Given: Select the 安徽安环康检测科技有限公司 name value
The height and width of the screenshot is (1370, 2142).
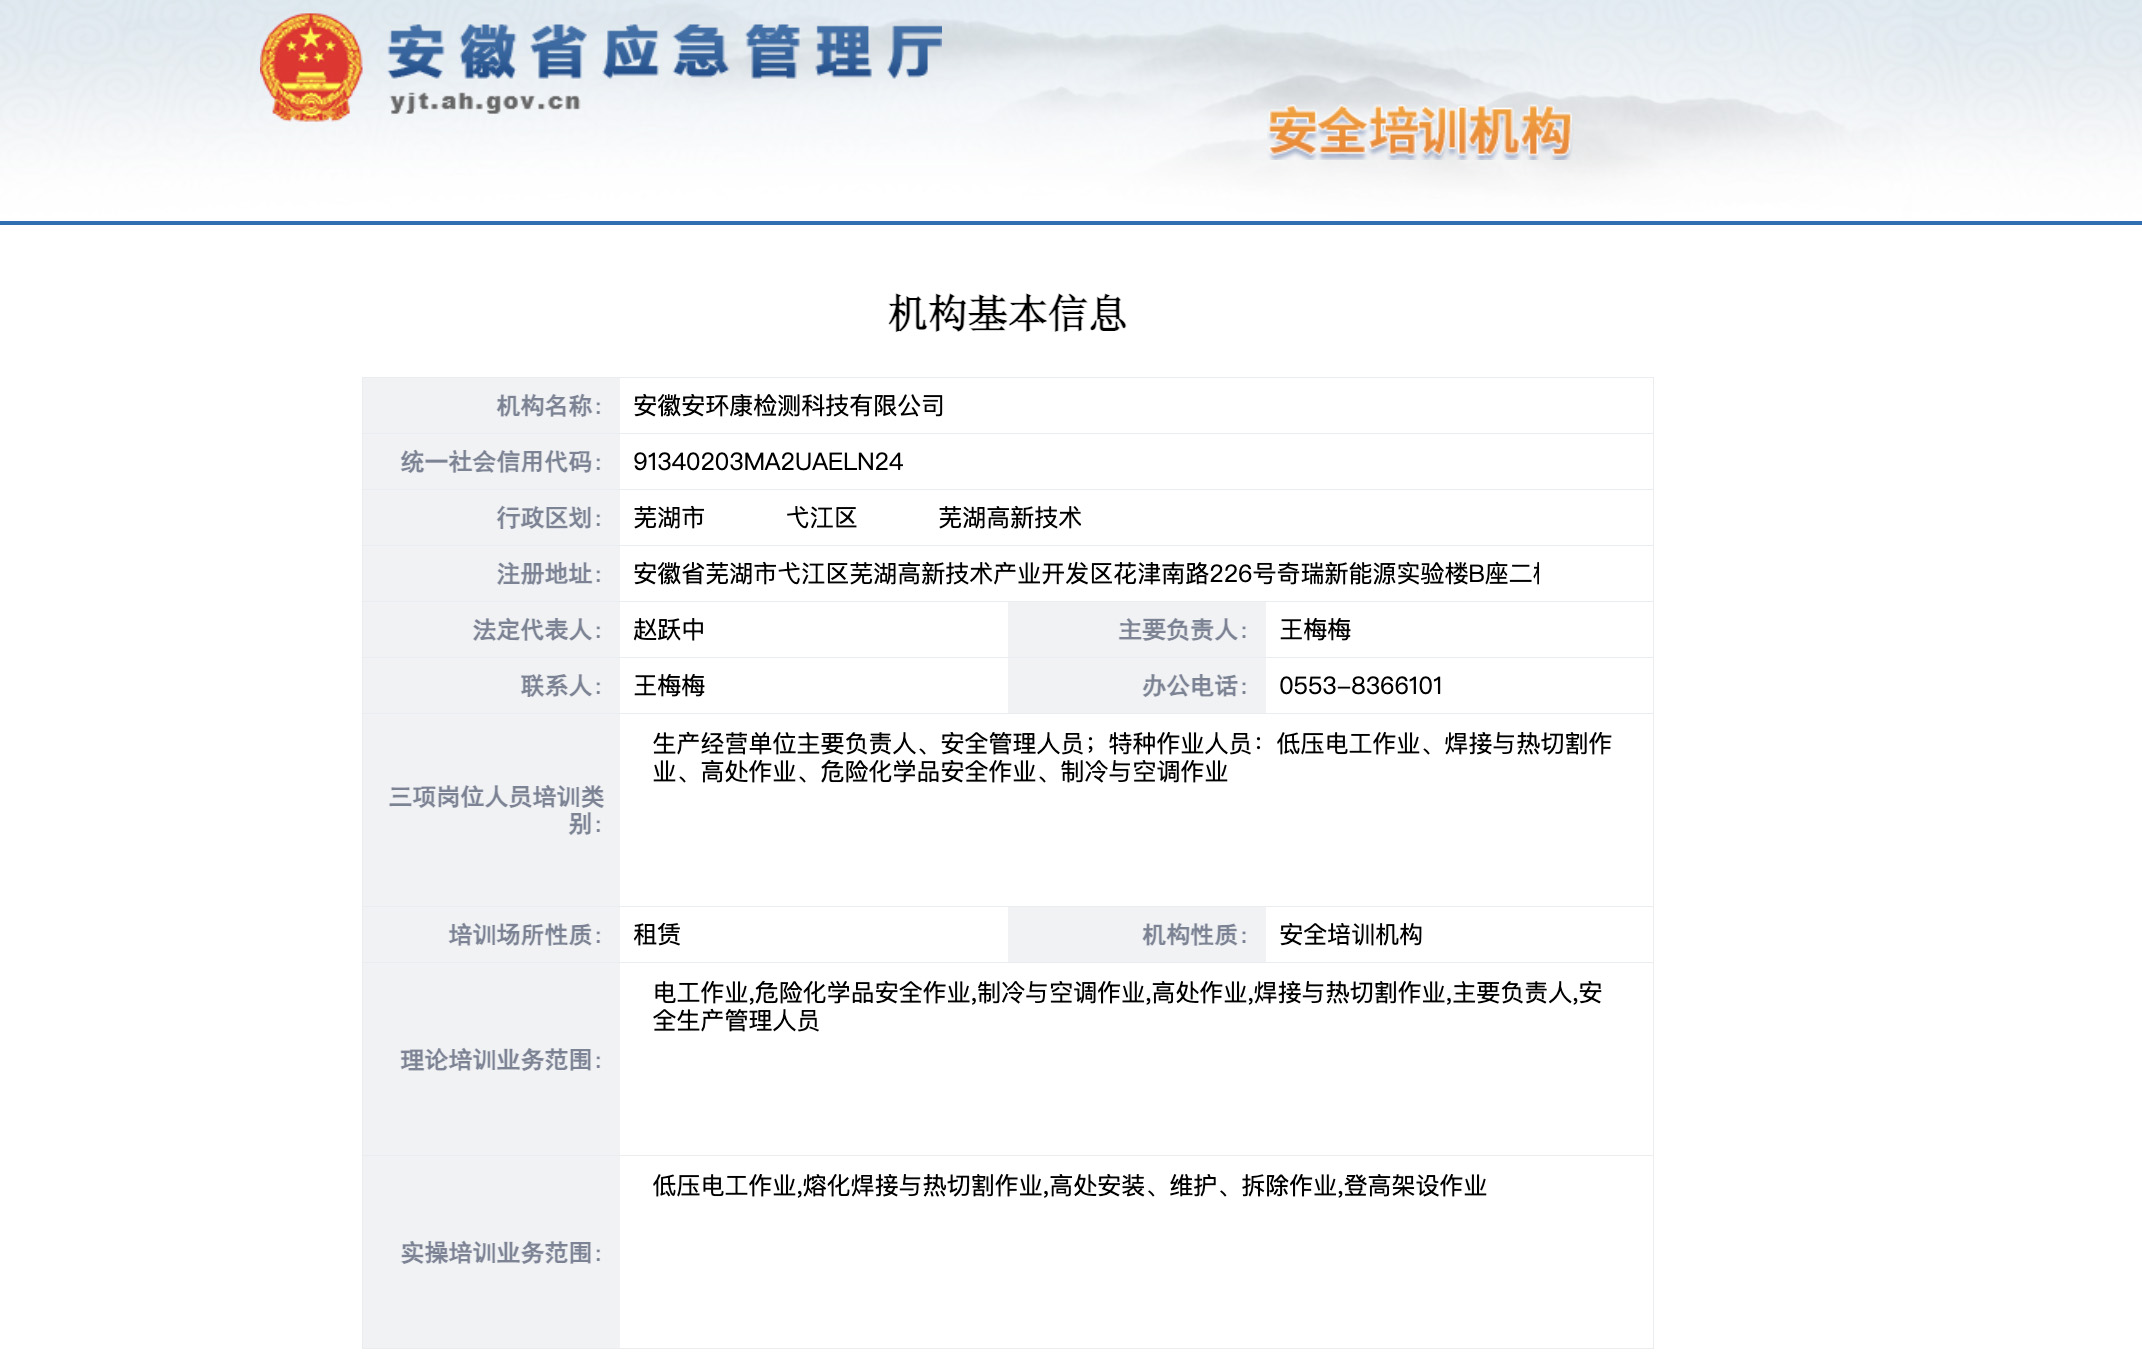Looking at the screenshot, I should (789, 405).
